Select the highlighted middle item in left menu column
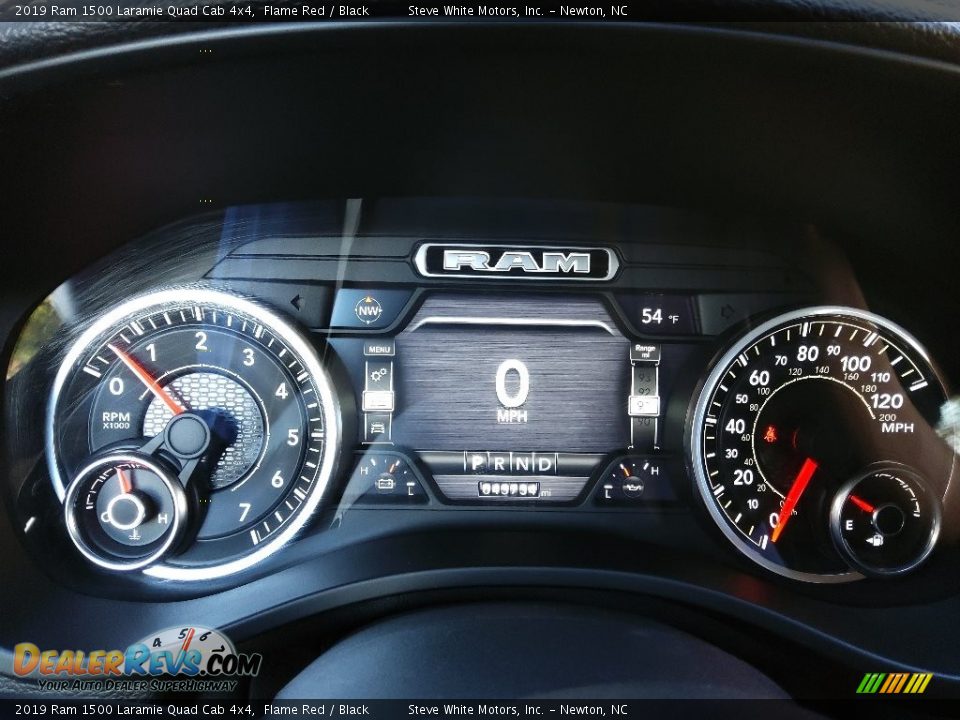This screenshot has width=960, height=720. click(x=378, y=400)
